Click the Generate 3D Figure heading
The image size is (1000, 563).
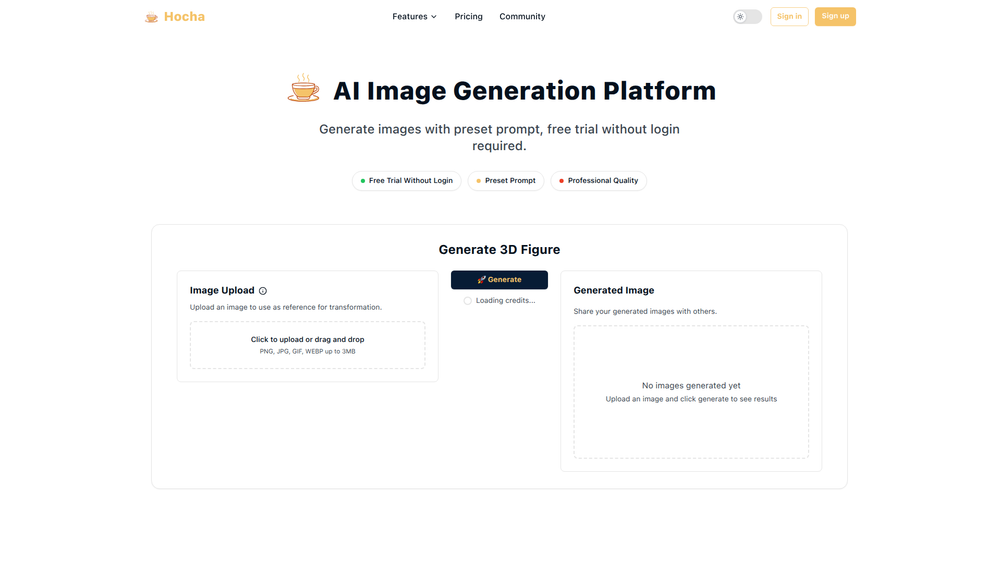(499, 249)
